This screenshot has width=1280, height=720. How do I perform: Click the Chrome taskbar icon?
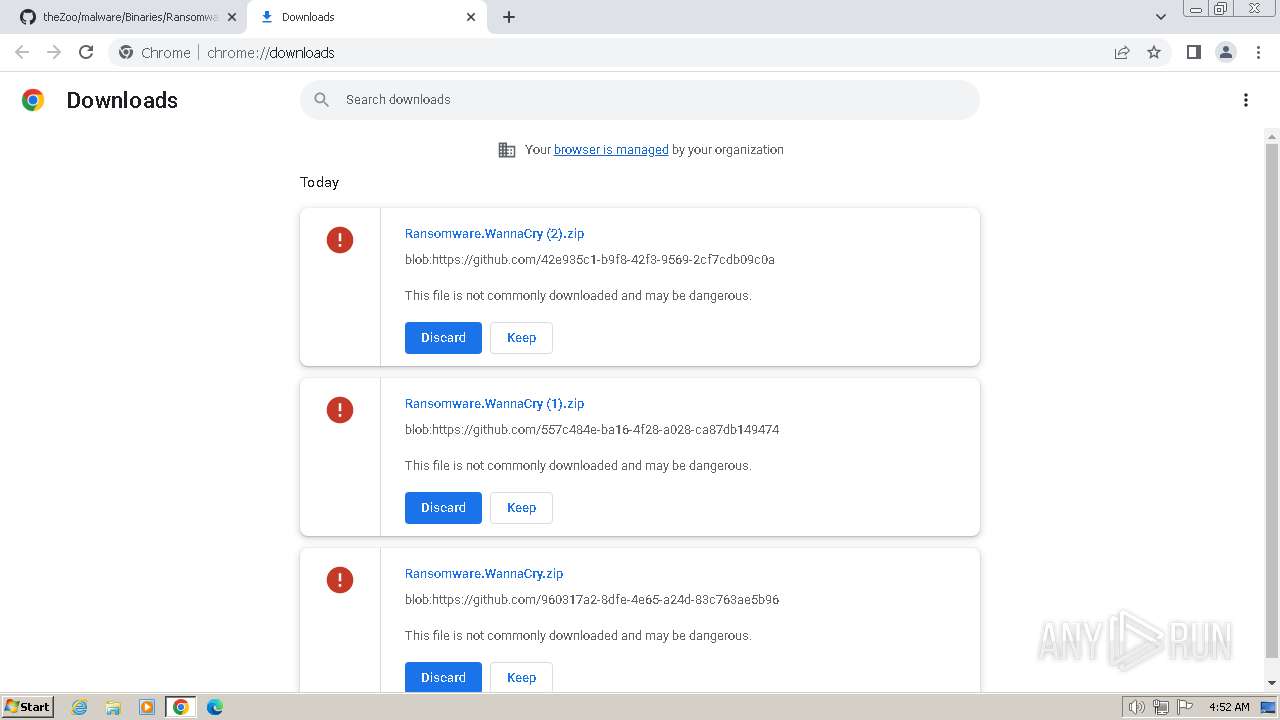pyautogui.click(x=180, y=707)
